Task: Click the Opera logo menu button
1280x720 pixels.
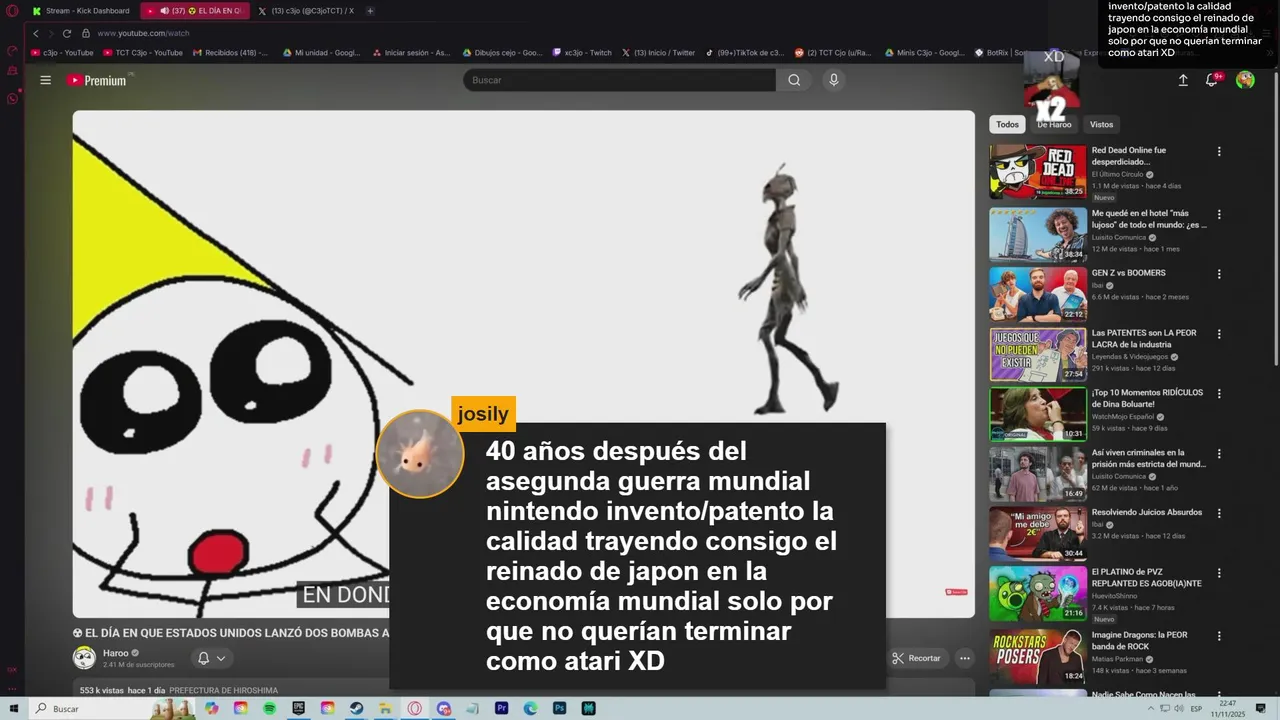Action: [12, 11]
